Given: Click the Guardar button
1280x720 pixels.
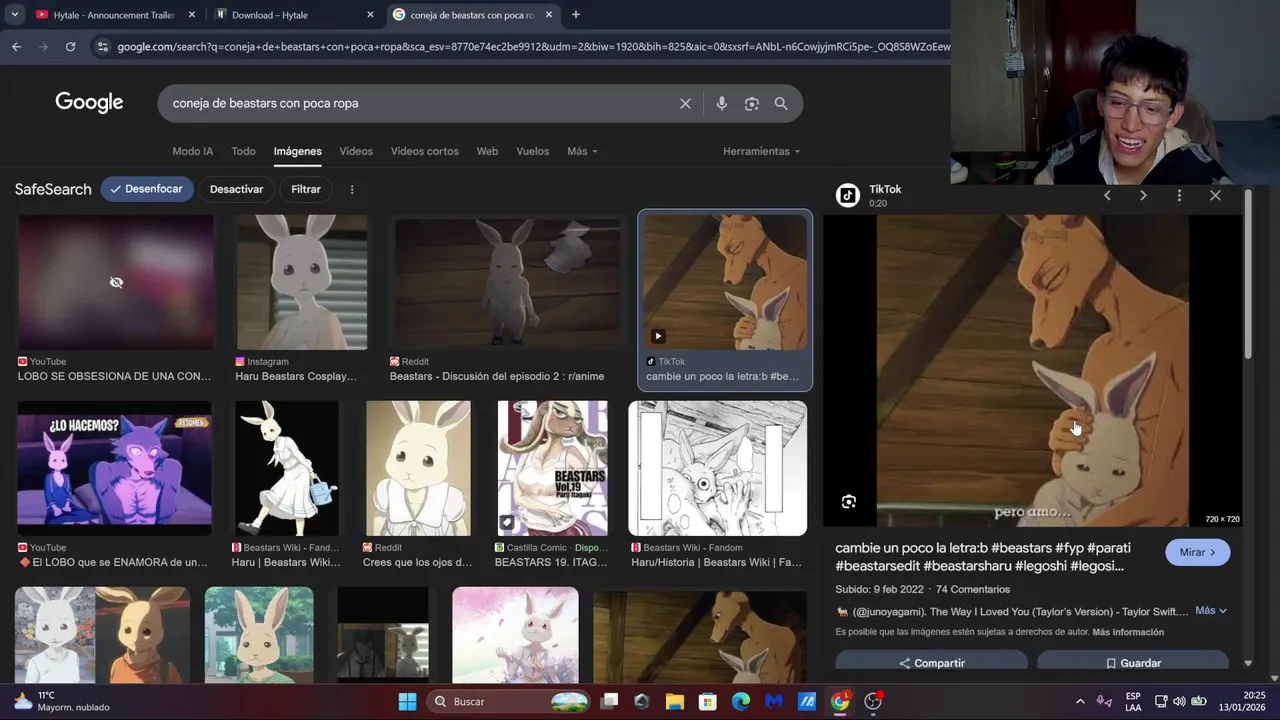Looking at the screenshot, I should point(1132,662).
